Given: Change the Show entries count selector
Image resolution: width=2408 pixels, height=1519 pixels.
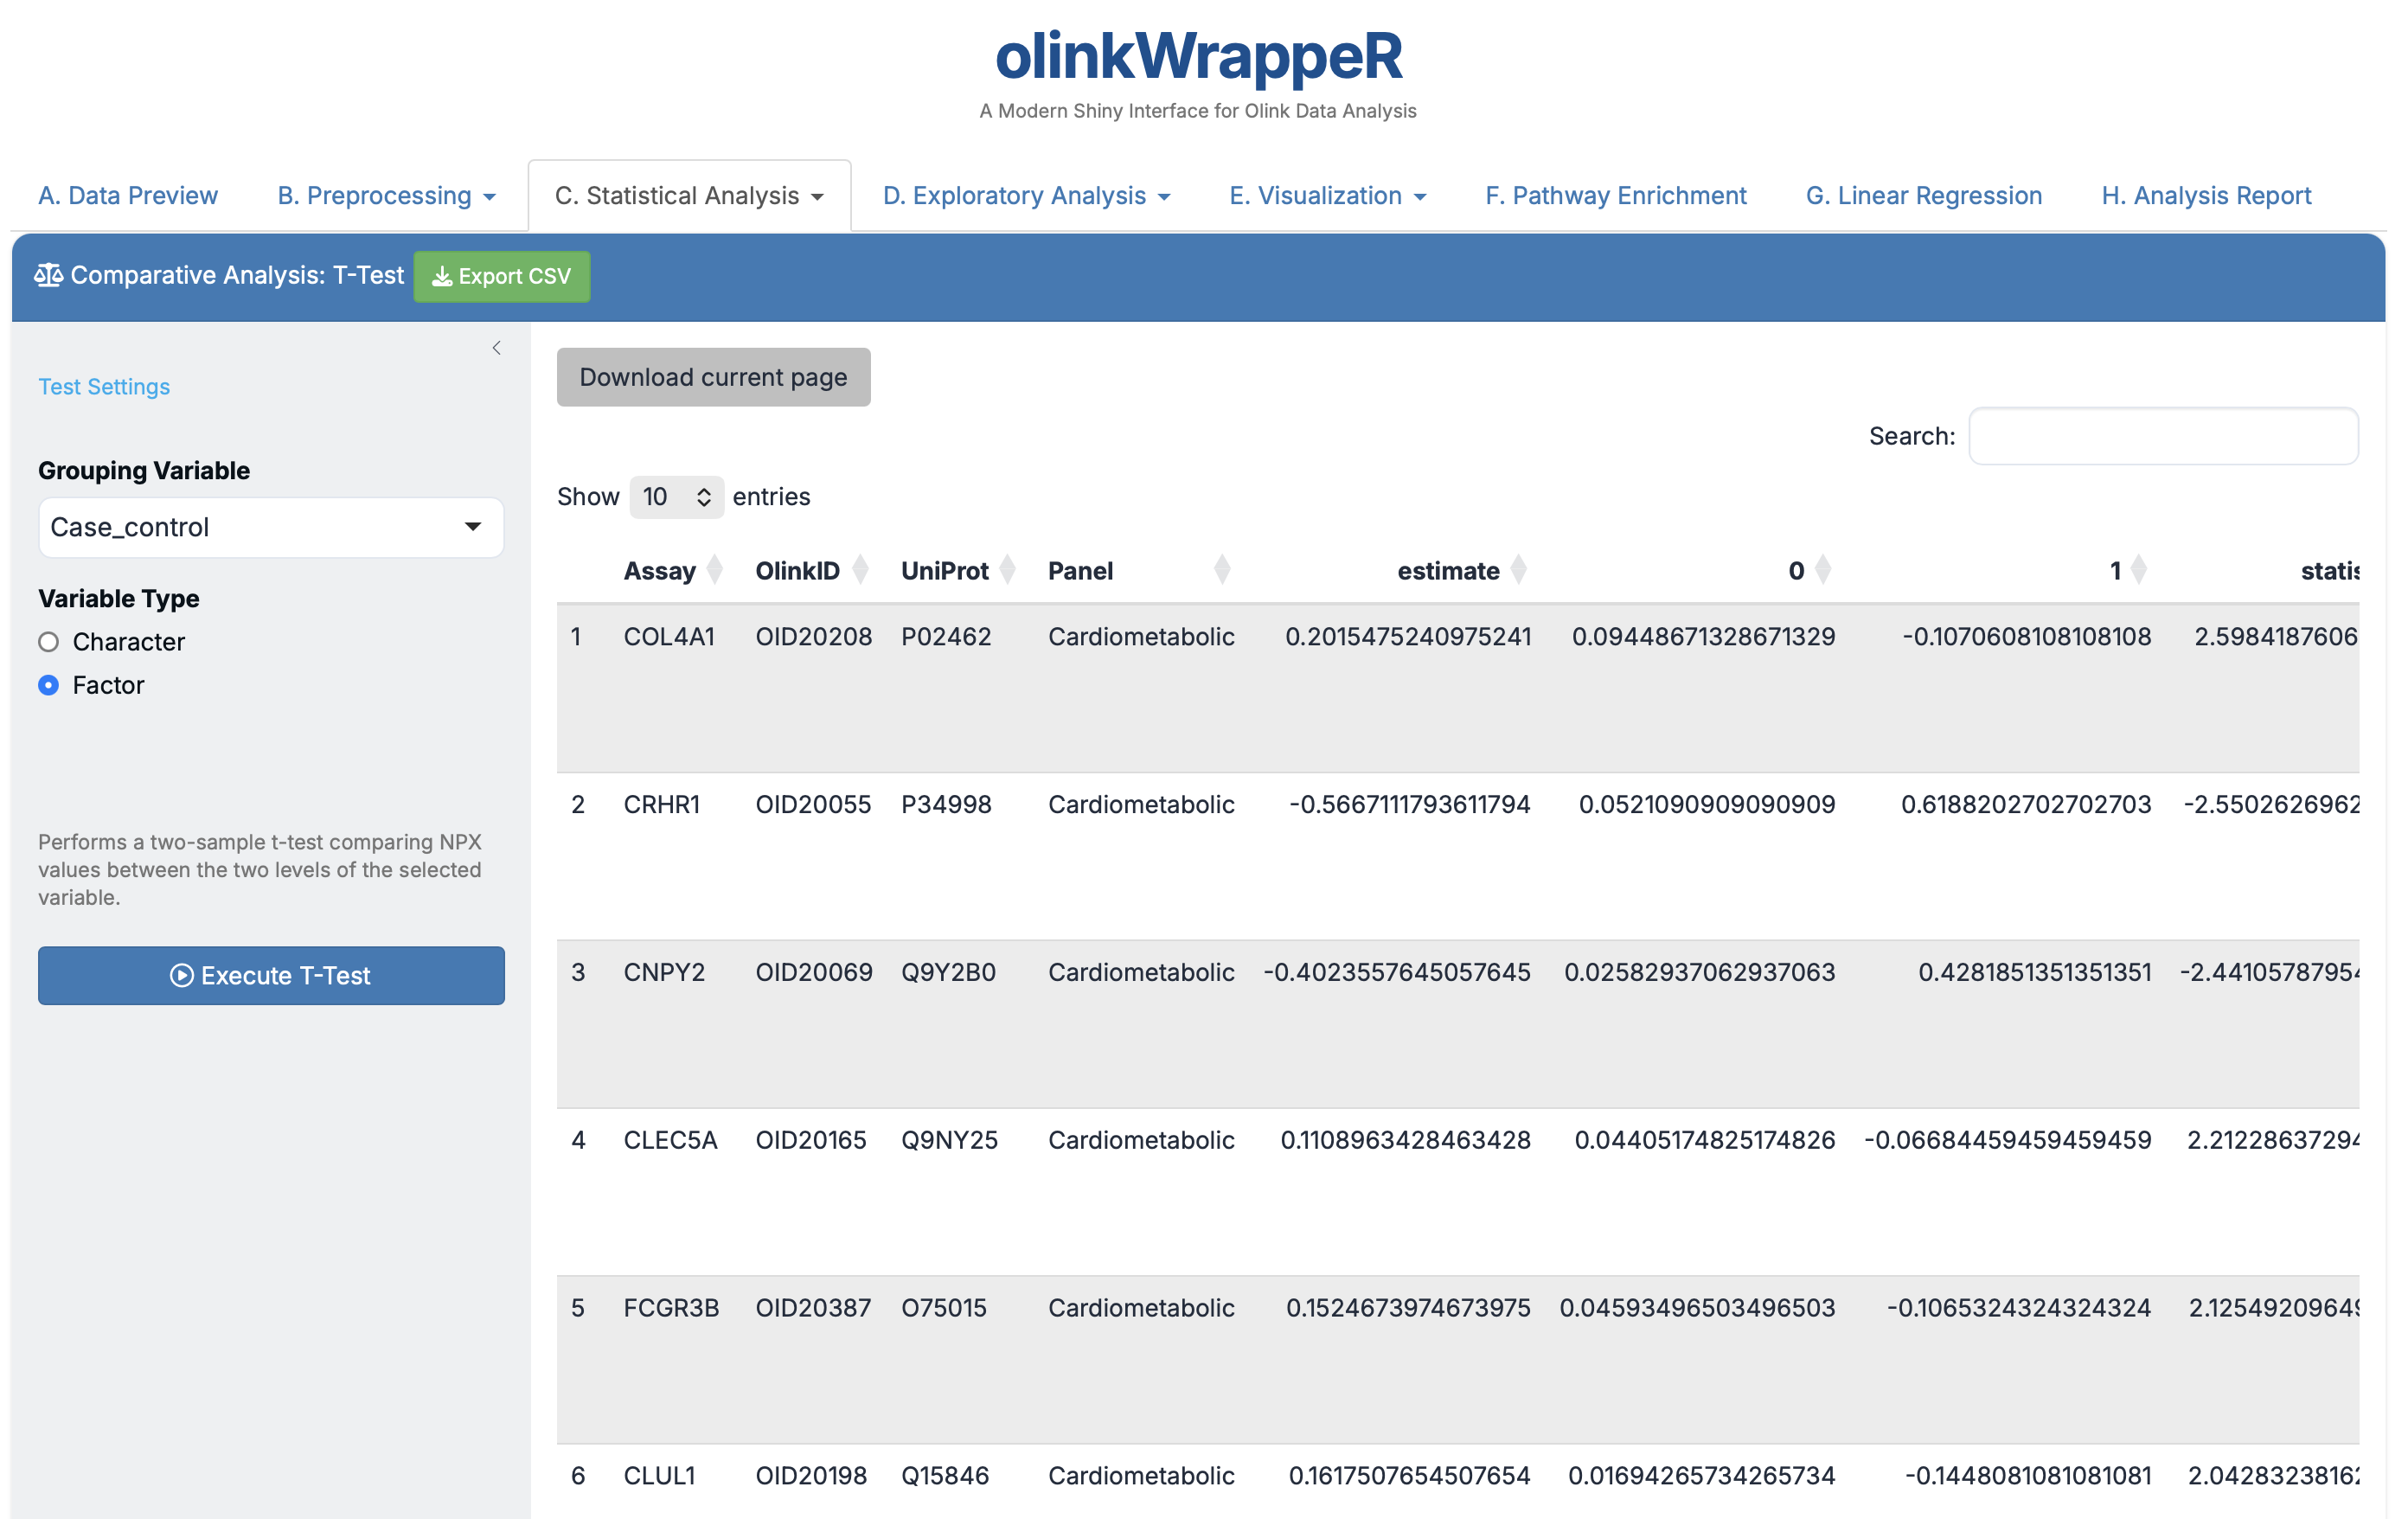Looking at the screenshot, I should coord(676,497).
